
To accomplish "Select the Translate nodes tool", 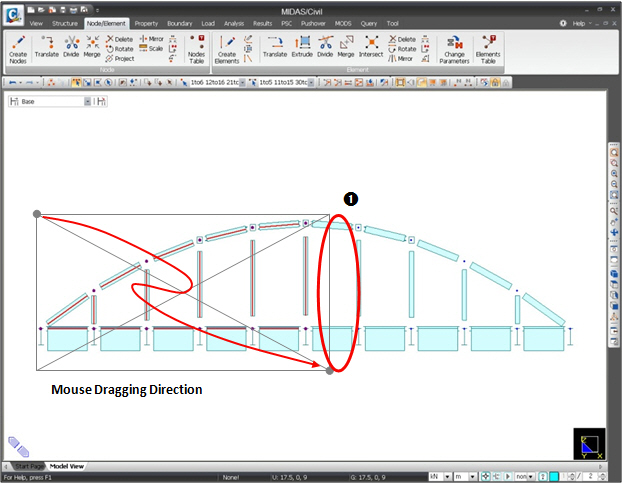I will point(47,49).
